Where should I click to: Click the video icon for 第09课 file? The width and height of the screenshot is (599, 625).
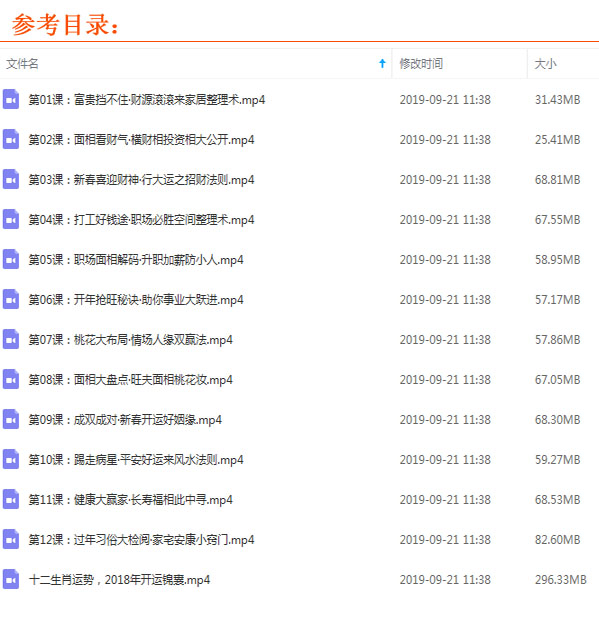(x=11, y=419)
